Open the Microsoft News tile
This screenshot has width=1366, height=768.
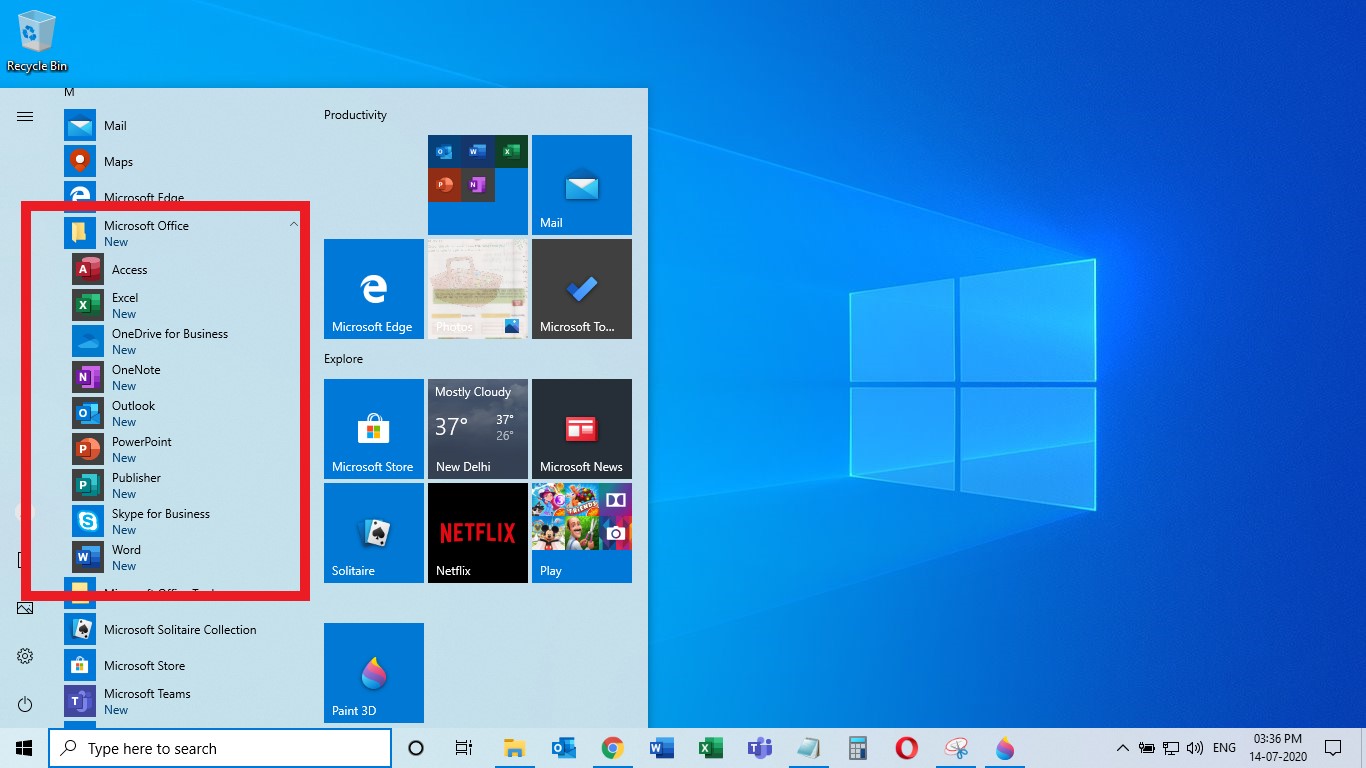[x=582, y=429]
